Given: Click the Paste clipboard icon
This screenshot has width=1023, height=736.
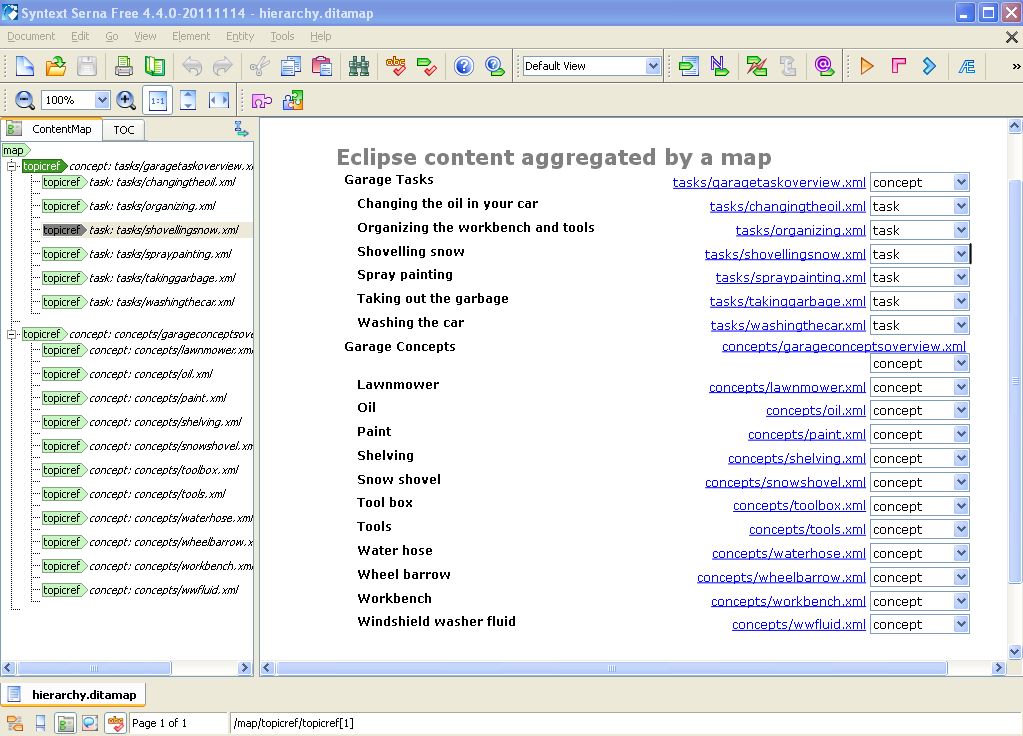Looking at the screenshot, I should (322, 66).
